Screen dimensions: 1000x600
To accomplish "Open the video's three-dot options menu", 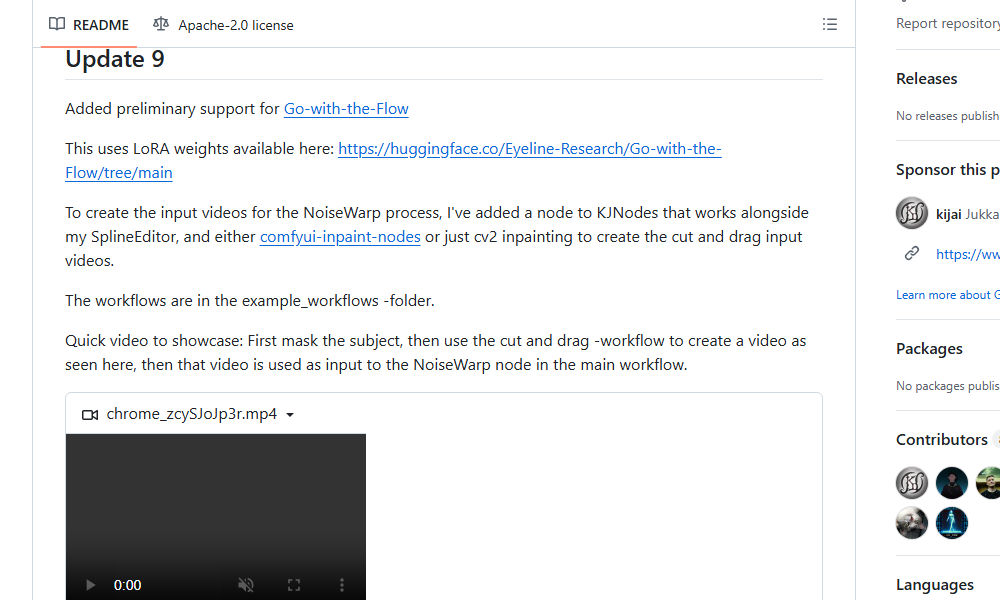I will pyautogui.click(x=342, y=585).
